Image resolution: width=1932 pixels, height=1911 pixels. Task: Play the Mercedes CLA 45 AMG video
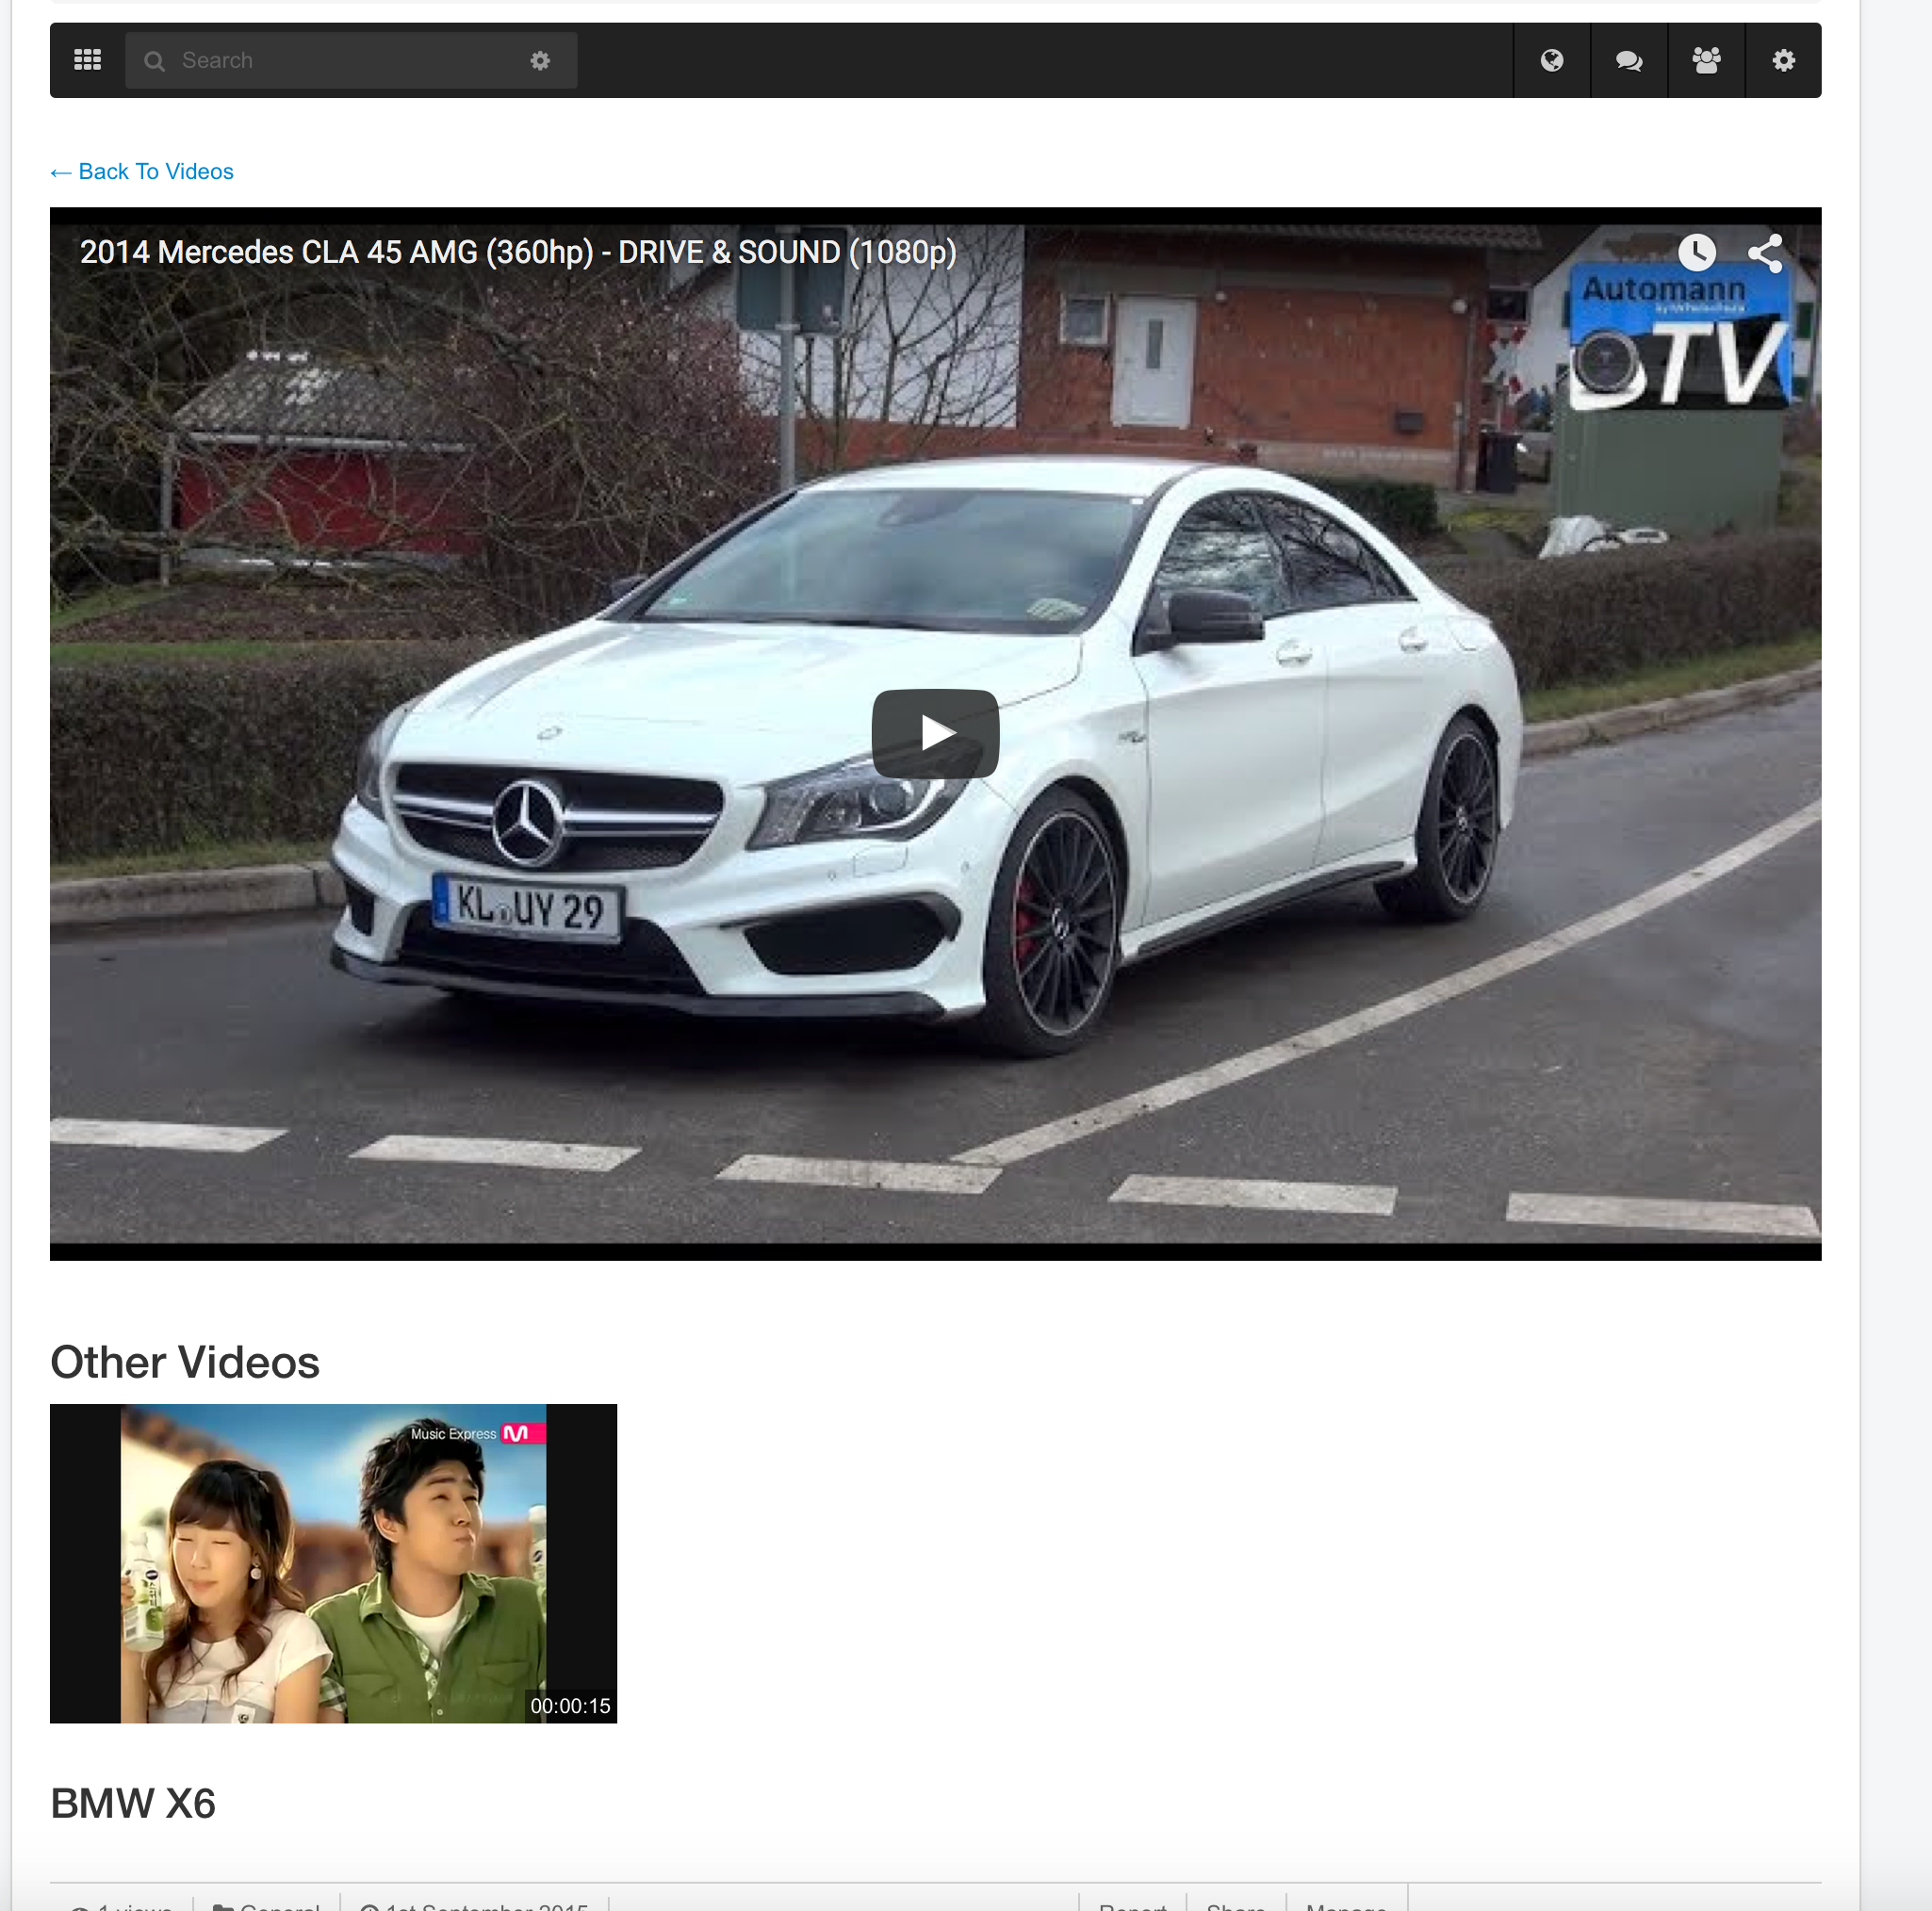[934, 733]
